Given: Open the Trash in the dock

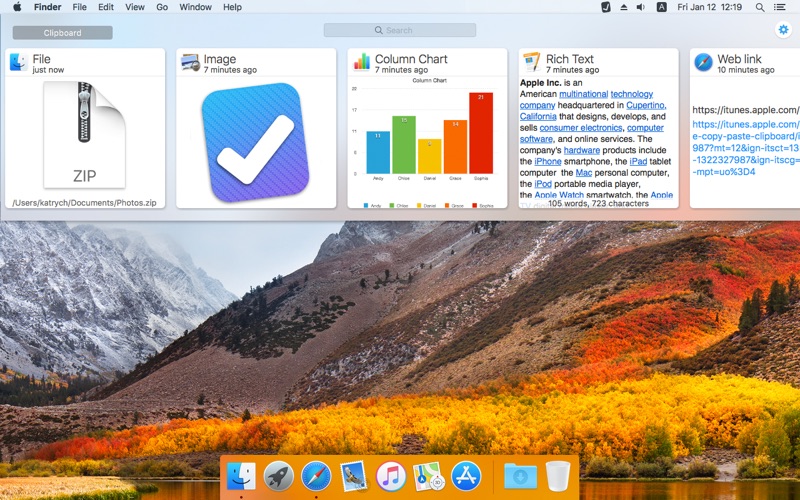Looking at the screenshot, I should pyautogui.click(x=558, y=475).
